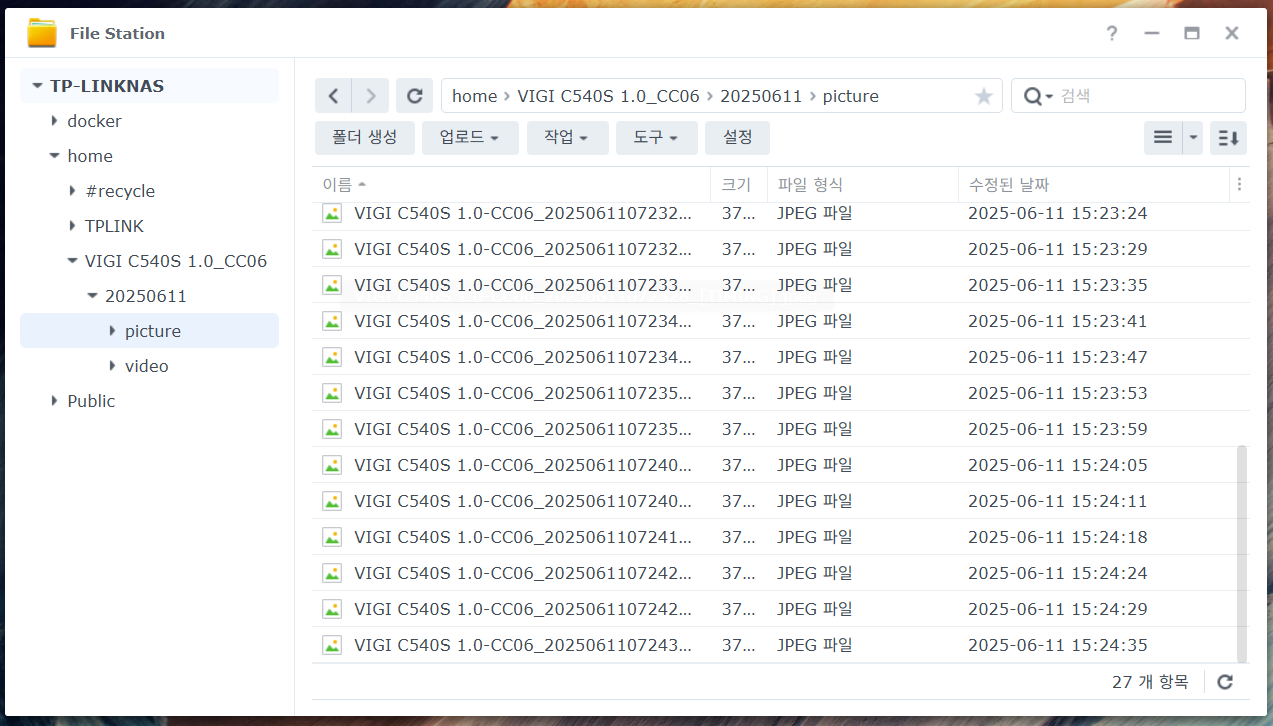1273x726 pixels.
Task: Open view mode dropdown arrow
Action: [x=1192, y=138]
